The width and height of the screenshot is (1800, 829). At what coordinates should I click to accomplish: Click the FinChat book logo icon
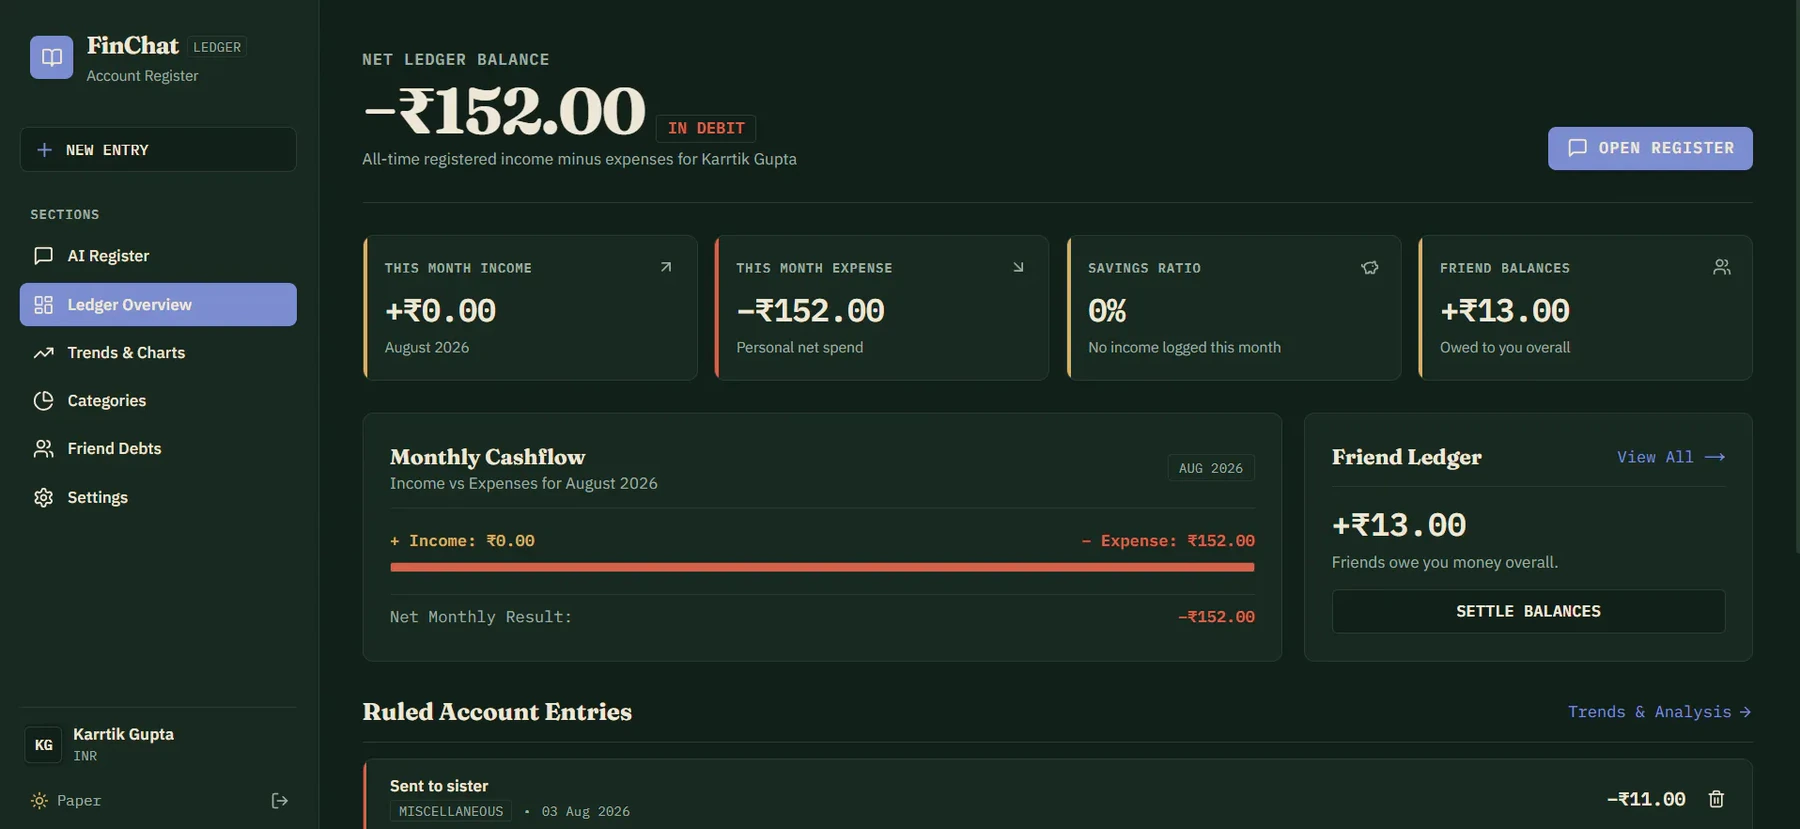point(51,58)
